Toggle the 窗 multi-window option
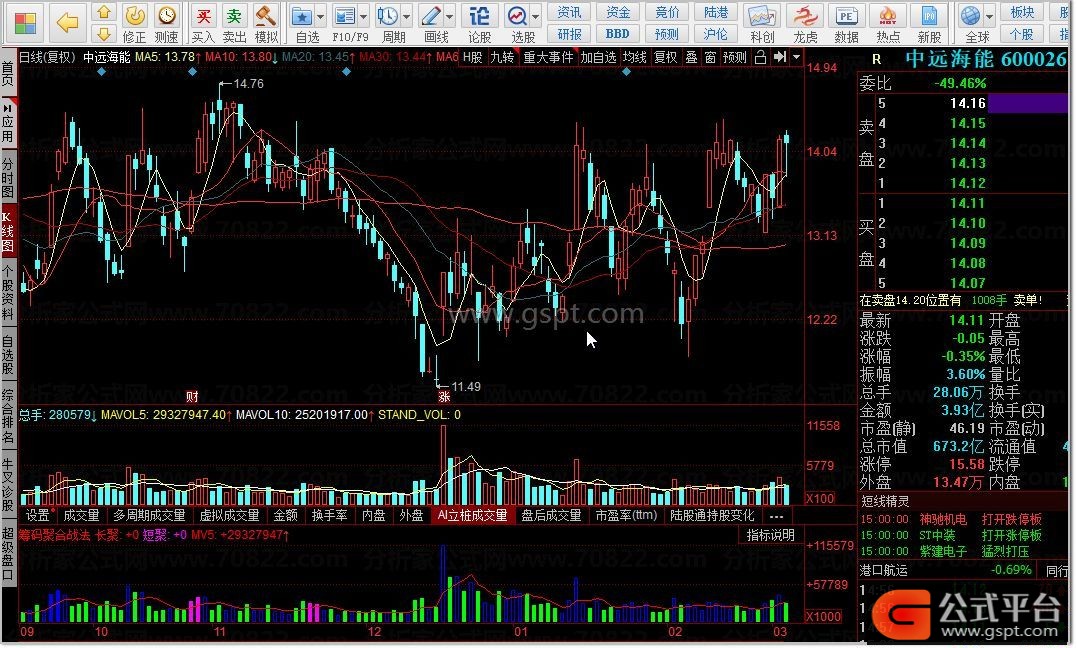 (x=710, y=57)
